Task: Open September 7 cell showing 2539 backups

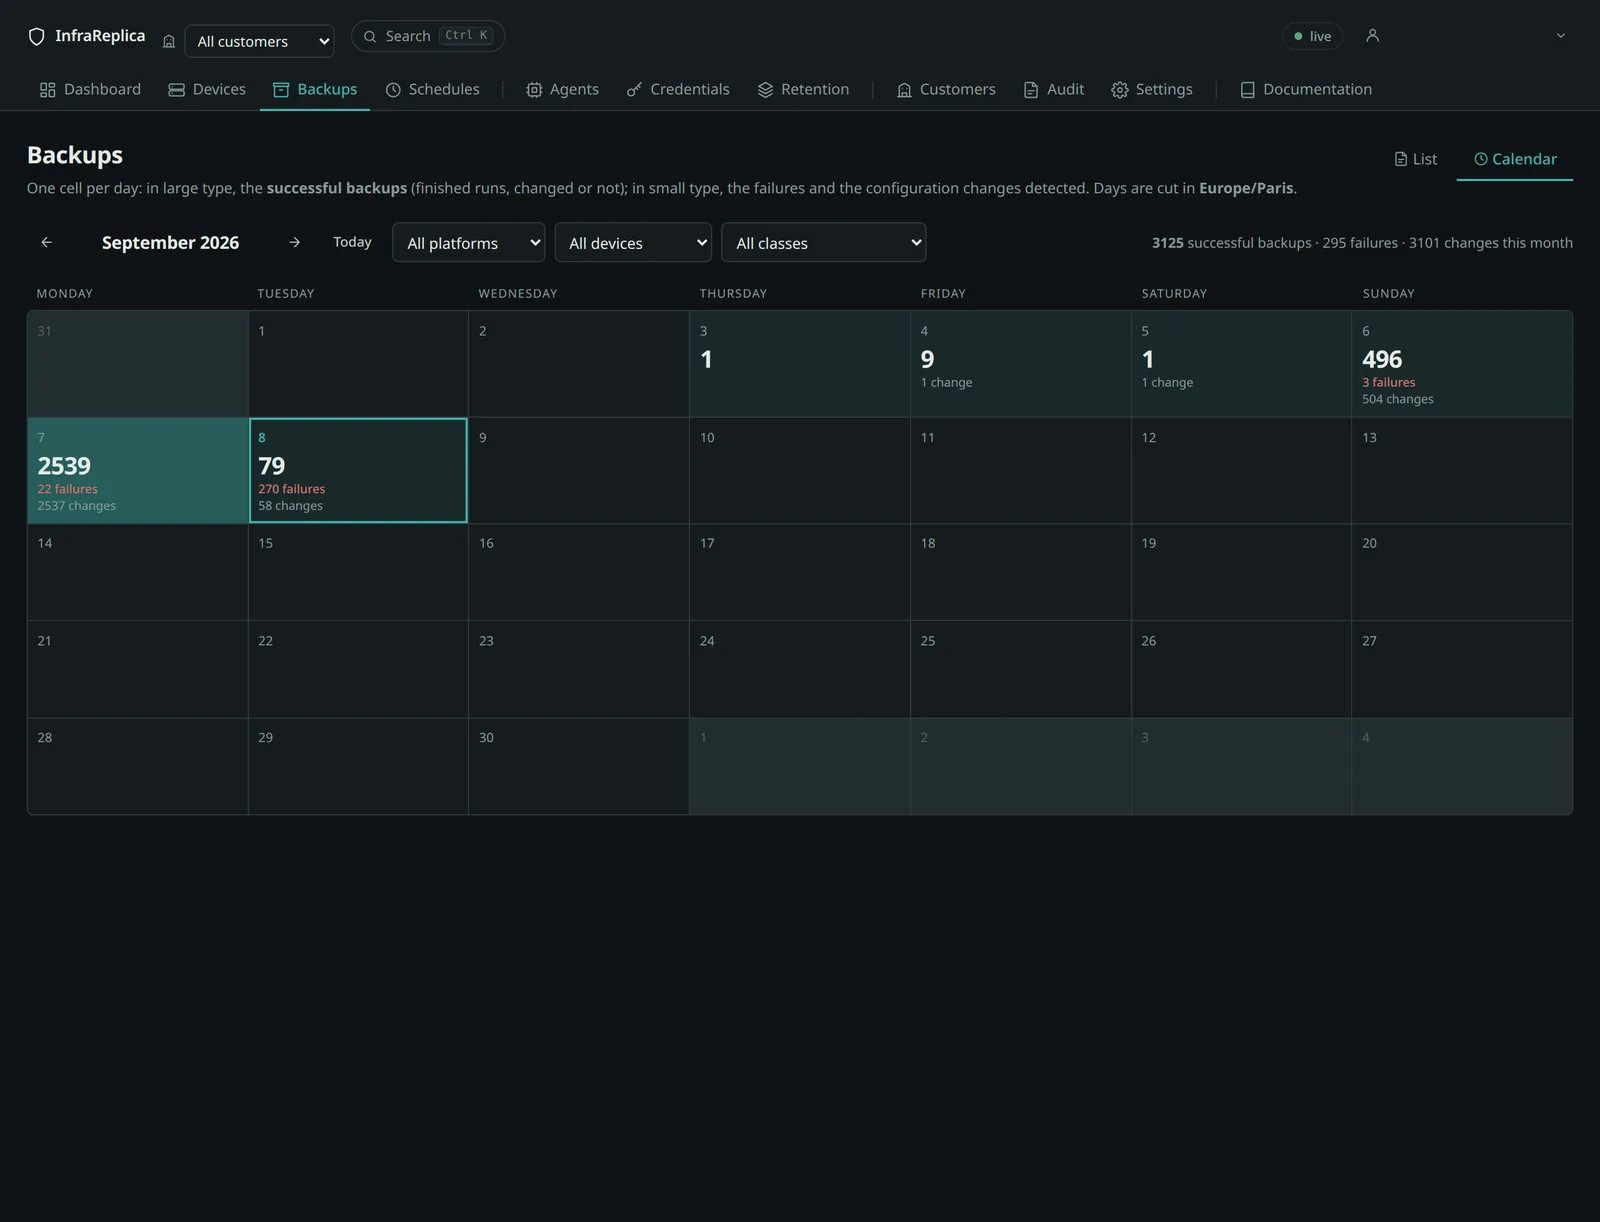Action: pyautogui.click(x=137, y=470)
